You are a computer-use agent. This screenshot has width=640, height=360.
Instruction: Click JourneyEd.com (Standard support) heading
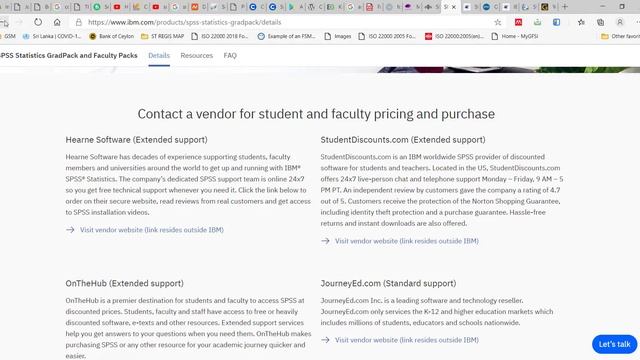click(x=388, y=284)
